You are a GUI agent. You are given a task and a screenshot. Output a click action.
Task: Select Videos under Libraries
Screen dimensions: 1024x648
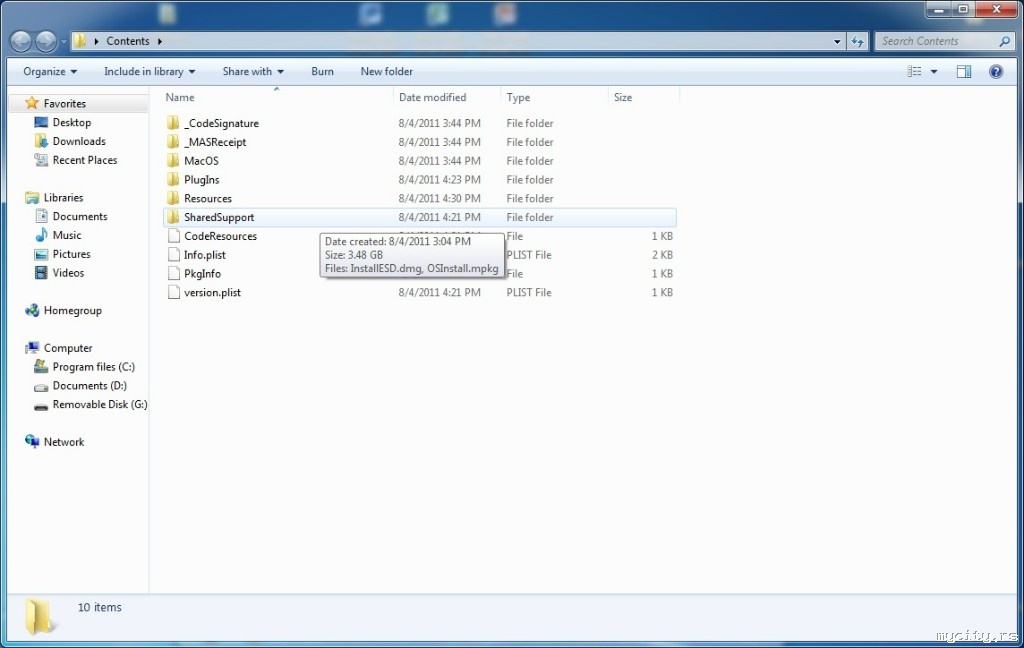68,273
